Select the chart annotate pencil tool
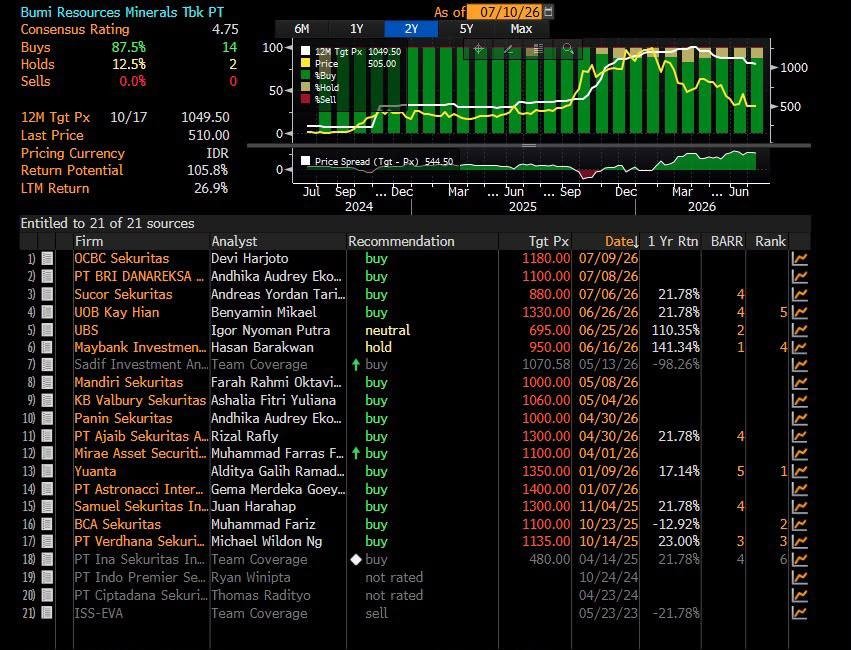 (508, 49)
